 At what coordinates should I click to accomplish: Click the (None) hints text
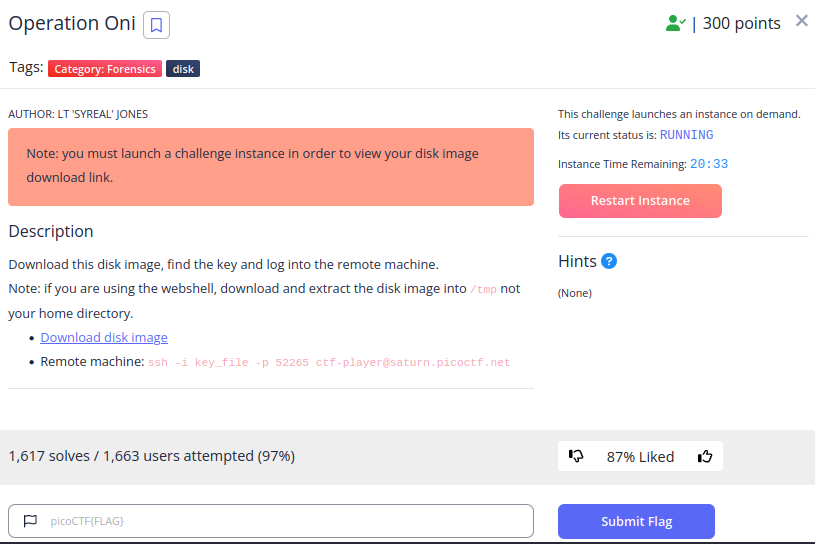tap(574, 293)
